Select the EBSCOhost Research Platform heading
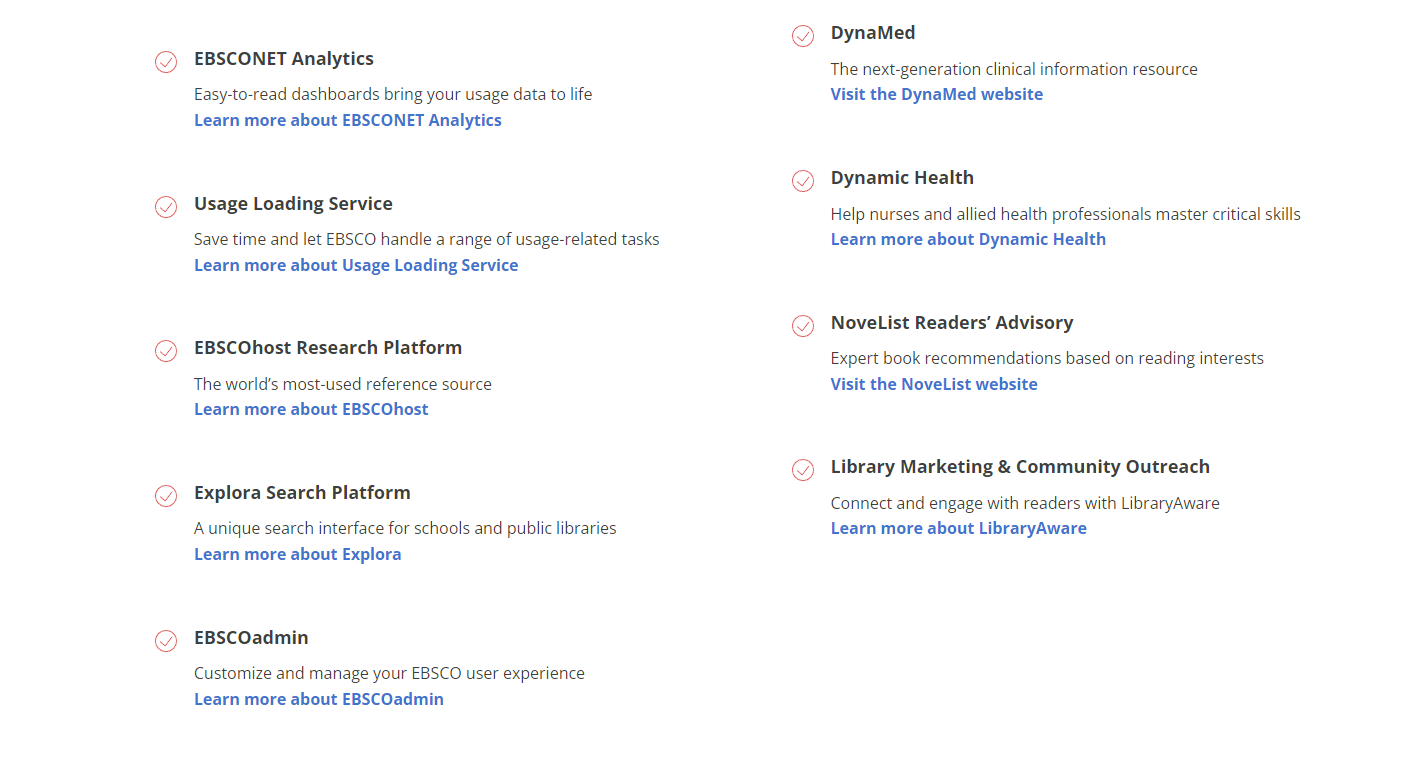Viewport: 1406px width, 771px height. pyautogui.click(x=328, y=348)
